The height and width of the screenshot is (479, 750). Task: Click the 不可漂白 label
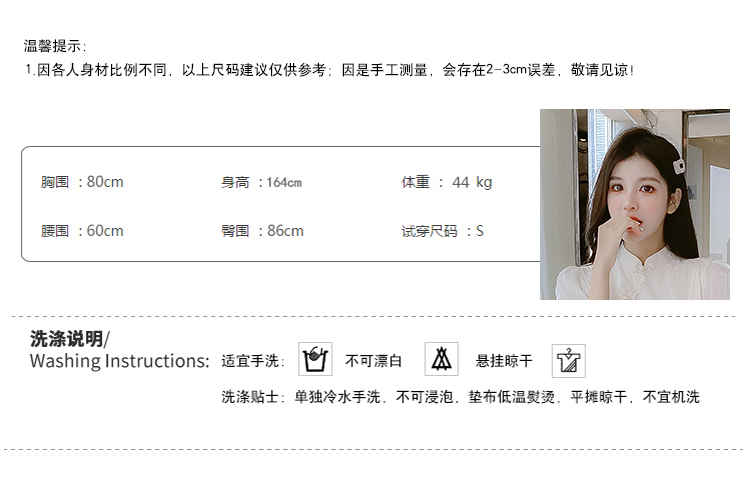(374, 361)
